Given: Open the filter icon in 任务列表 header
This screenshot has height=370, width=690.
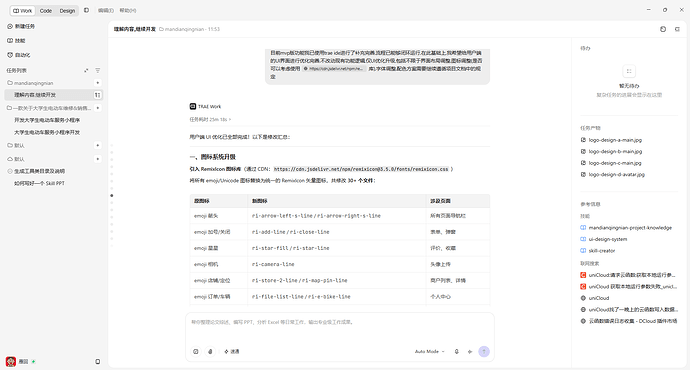Looking at the screenshot, I should (98, 70).
